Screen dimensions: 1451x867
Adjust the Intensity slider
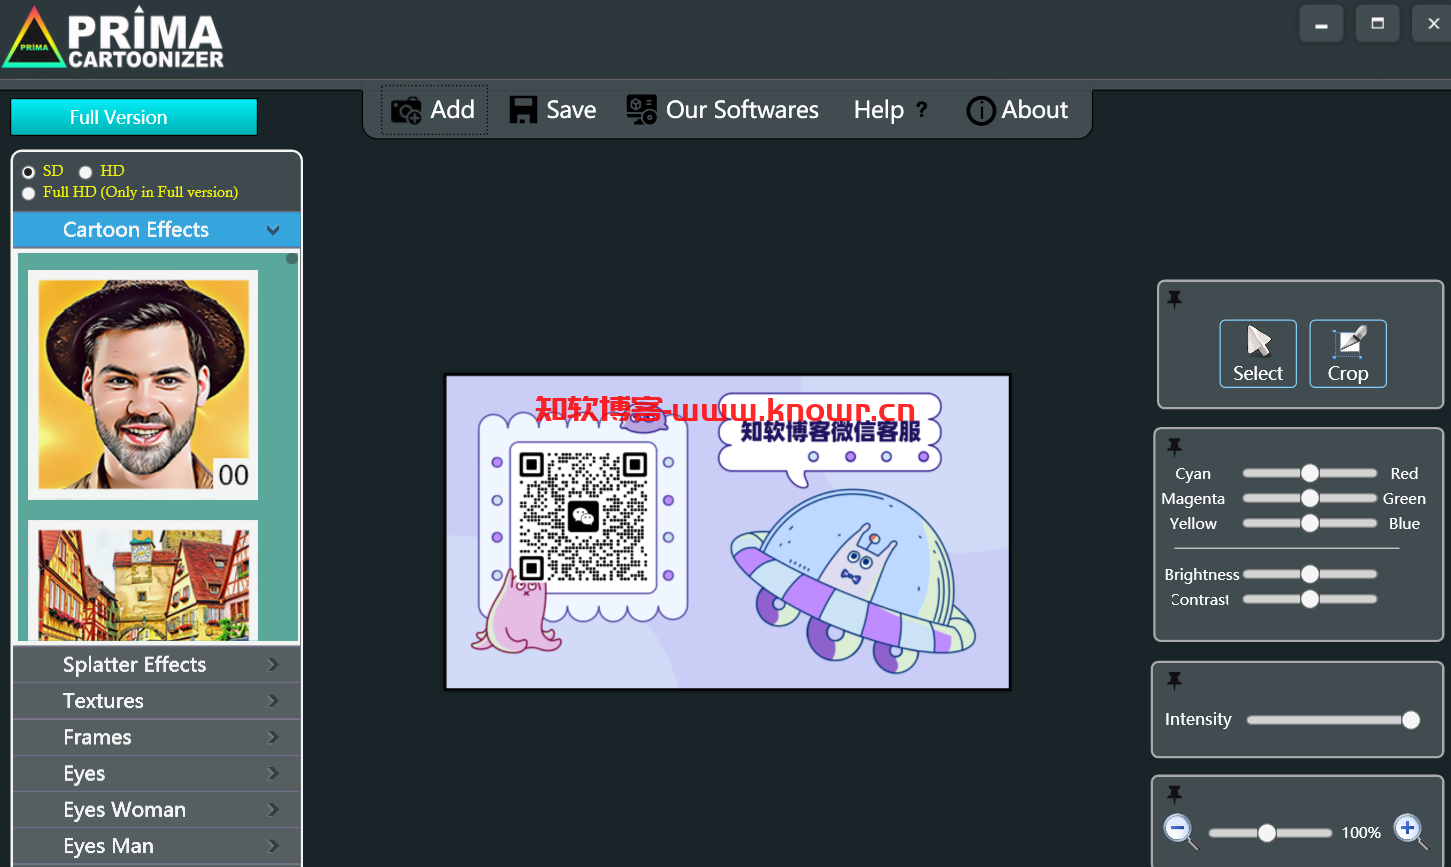[x=1333, y=720]
